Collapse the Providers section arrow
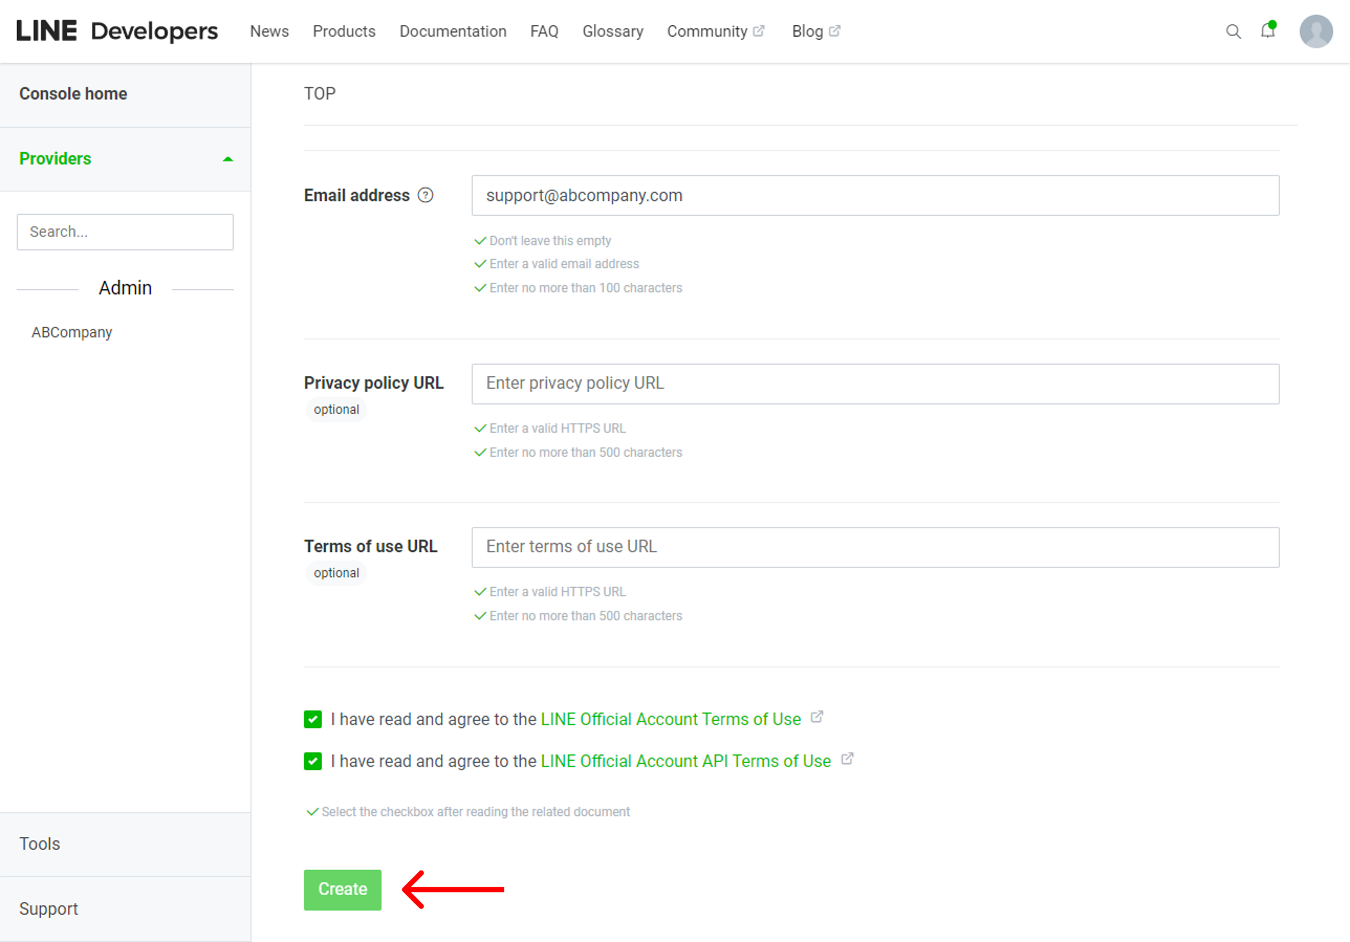 point(228,159)
